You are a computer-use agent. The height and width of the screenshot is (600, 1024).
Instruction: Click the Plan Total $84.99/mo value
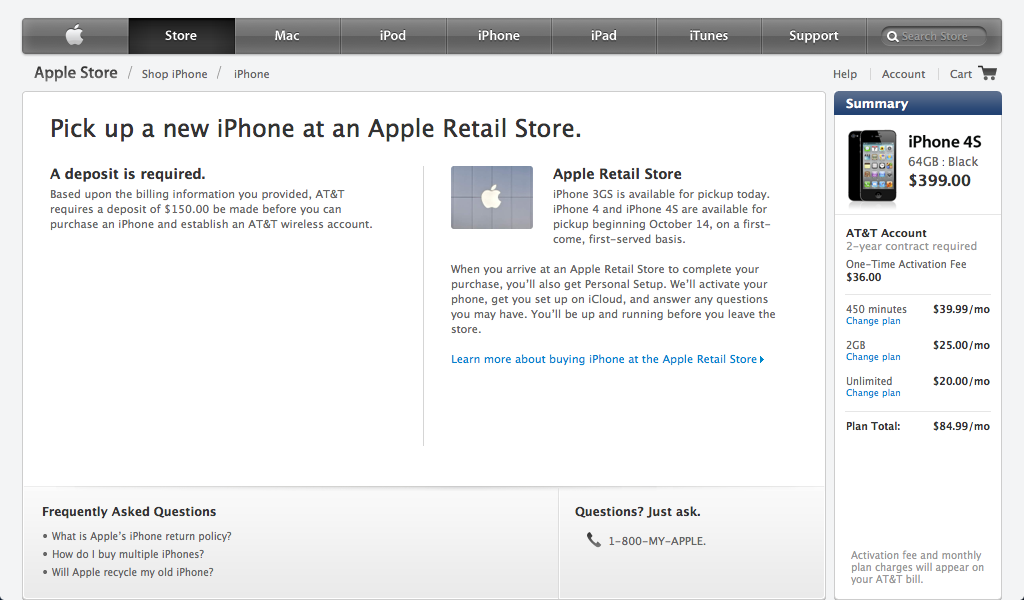tap(961, 426)
